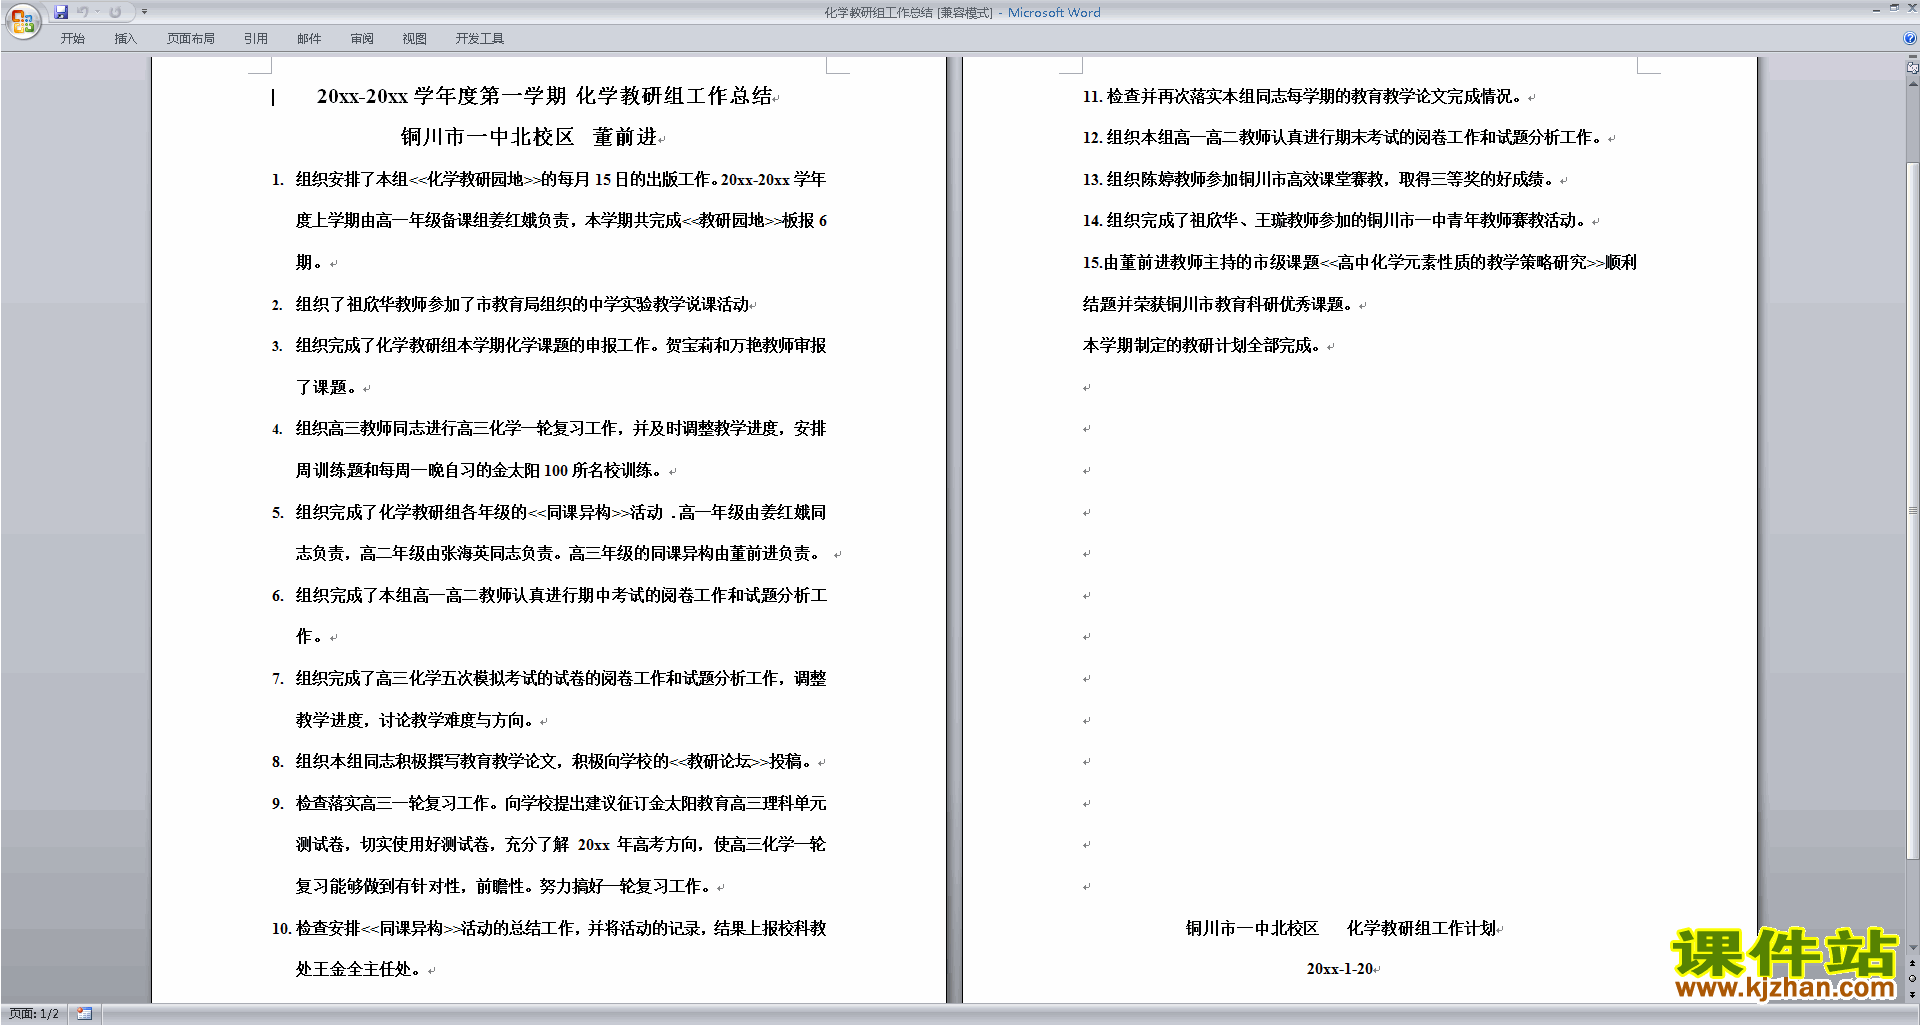
Task: Click the vertical scrollbar down arrow
Action: tap(1912, 948)
